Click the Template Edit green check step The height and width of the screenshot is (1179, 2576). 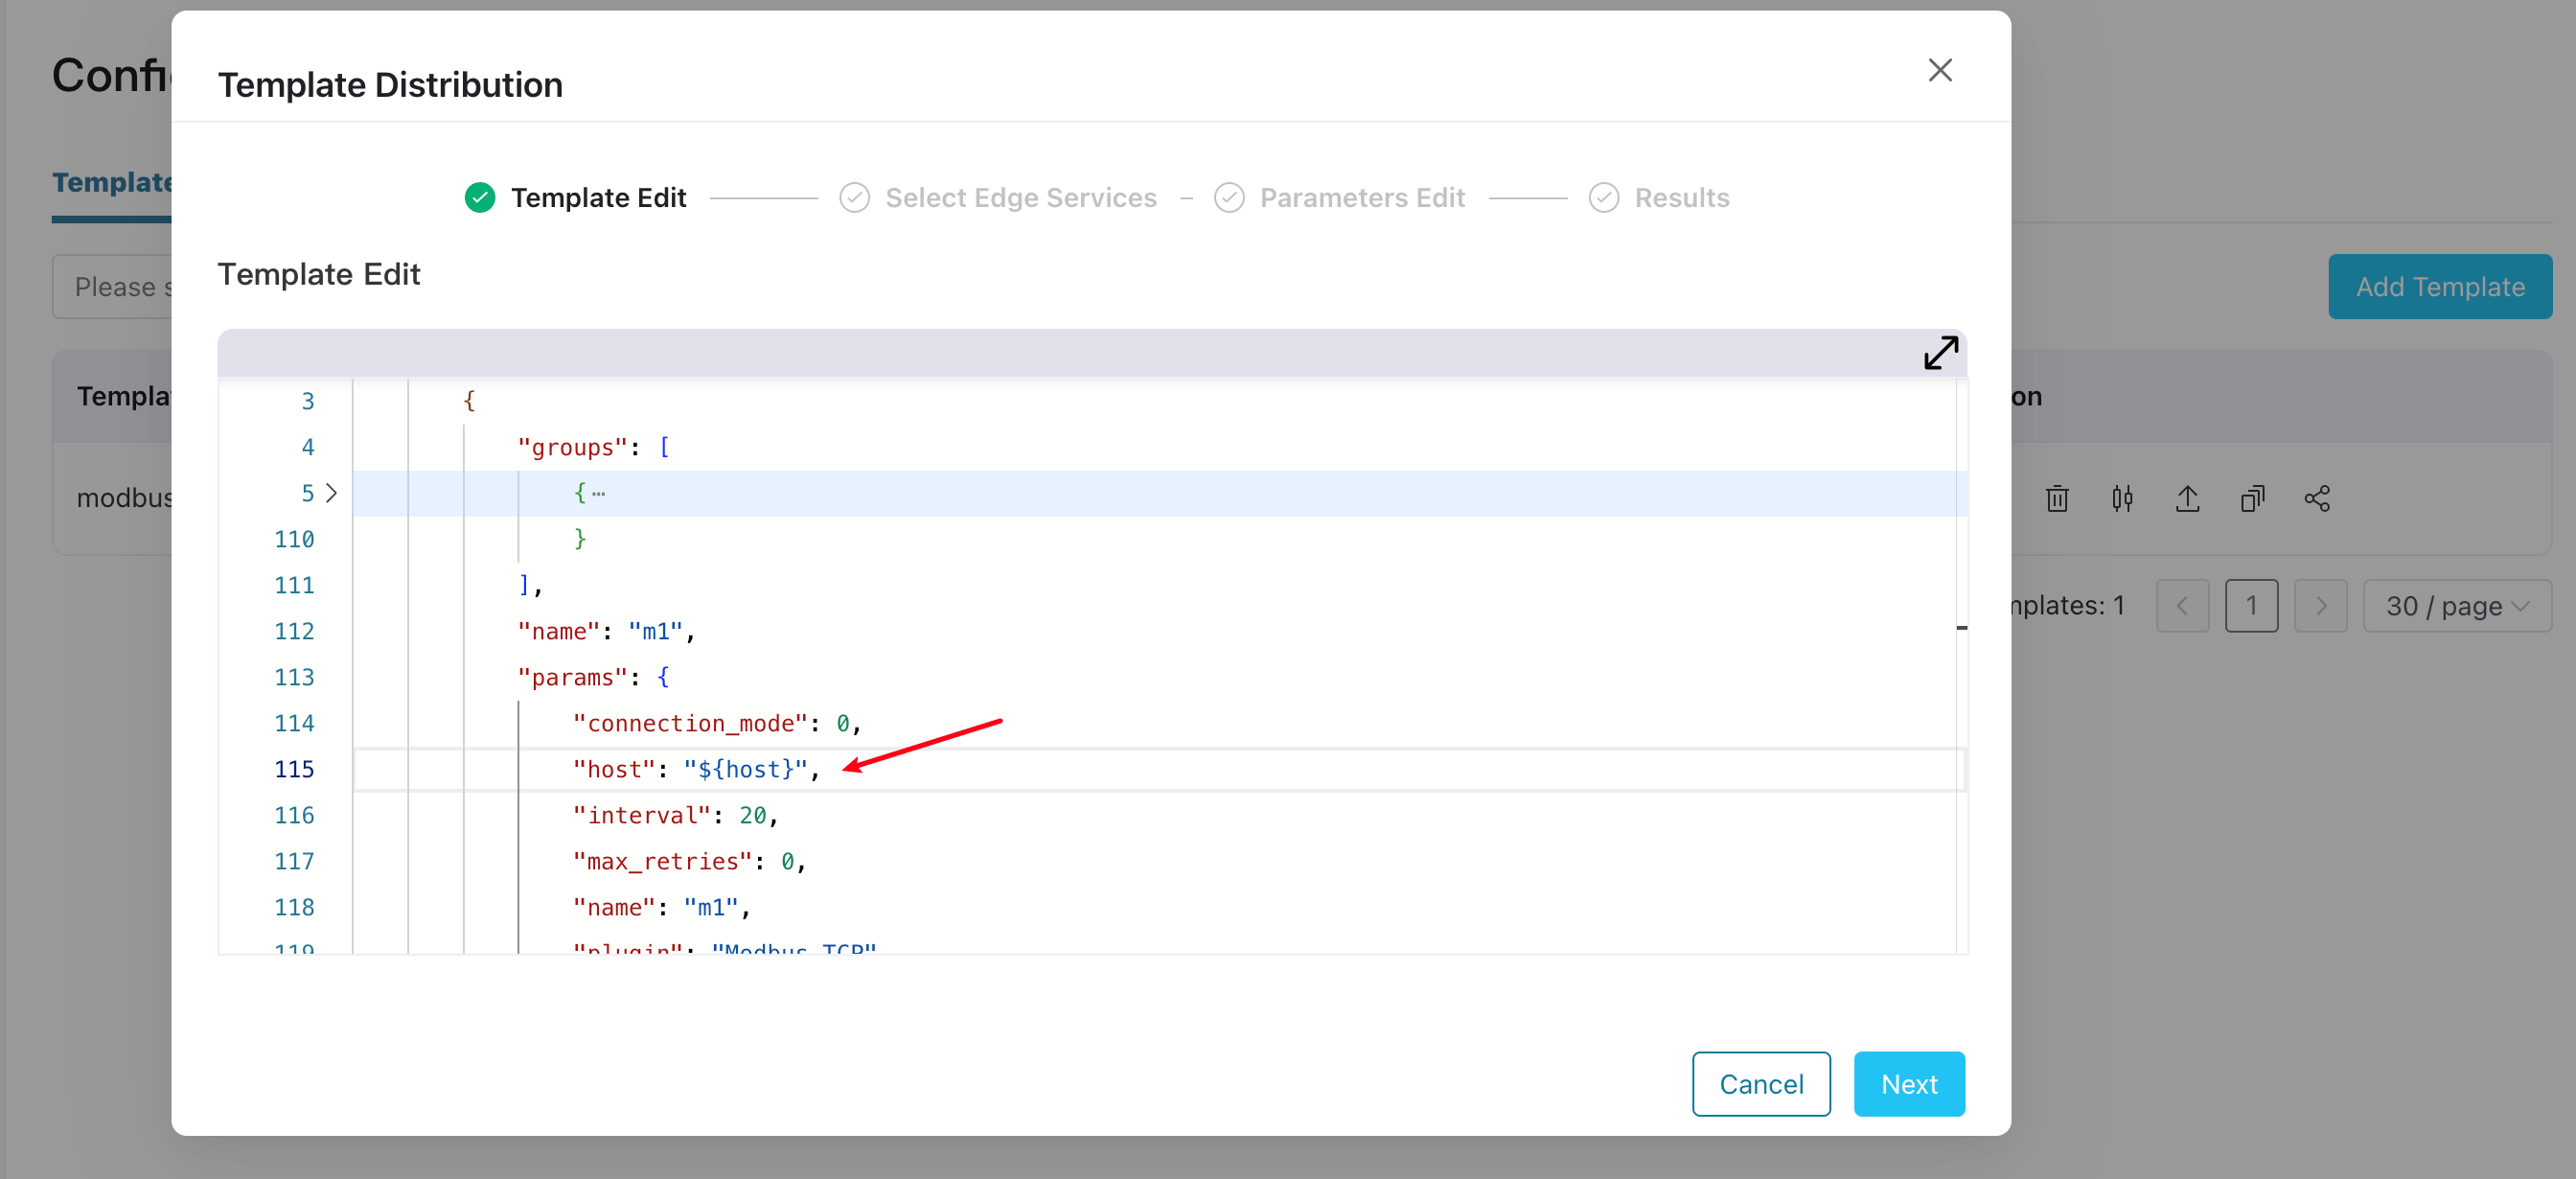(x=480, y=198)
